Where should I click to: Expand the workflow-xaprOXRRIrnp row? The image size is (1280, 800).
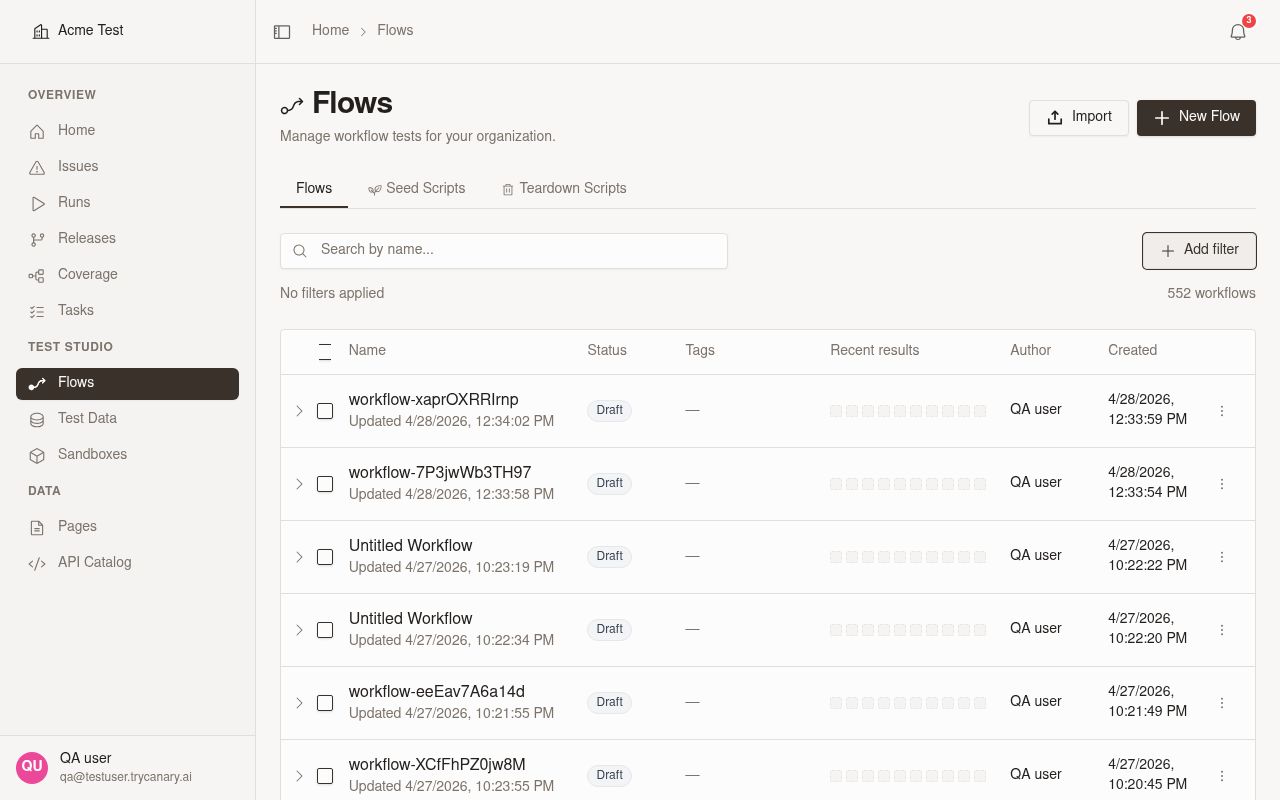299,411
